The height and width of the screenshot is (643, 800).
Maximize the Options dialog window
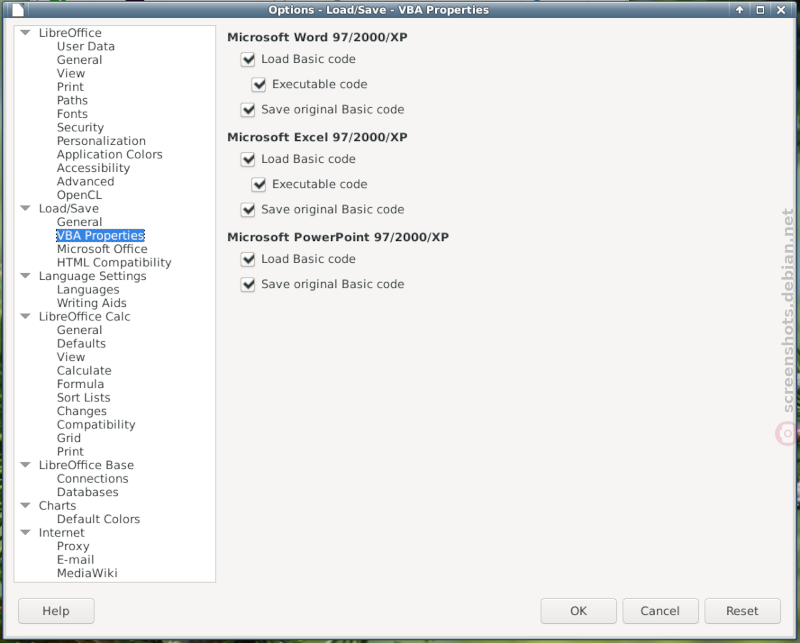click(760, 10)
